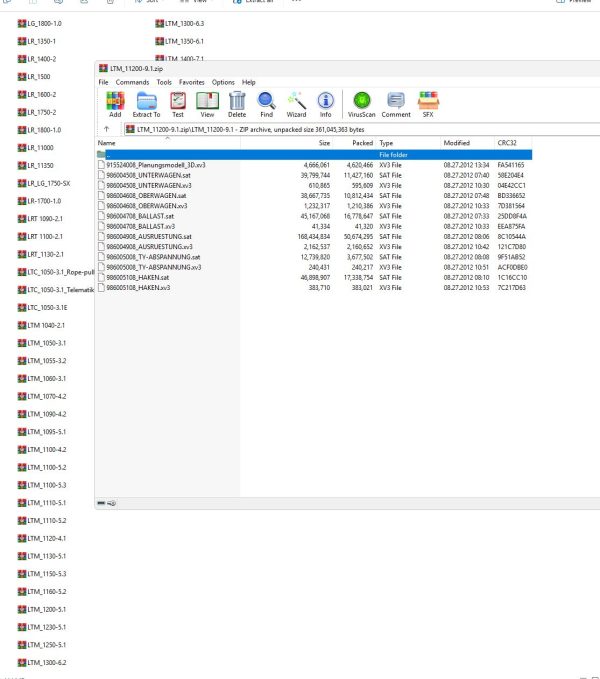Select the parent folder '..' row
The image size is (600, 679).
click(x=314, y=155)
